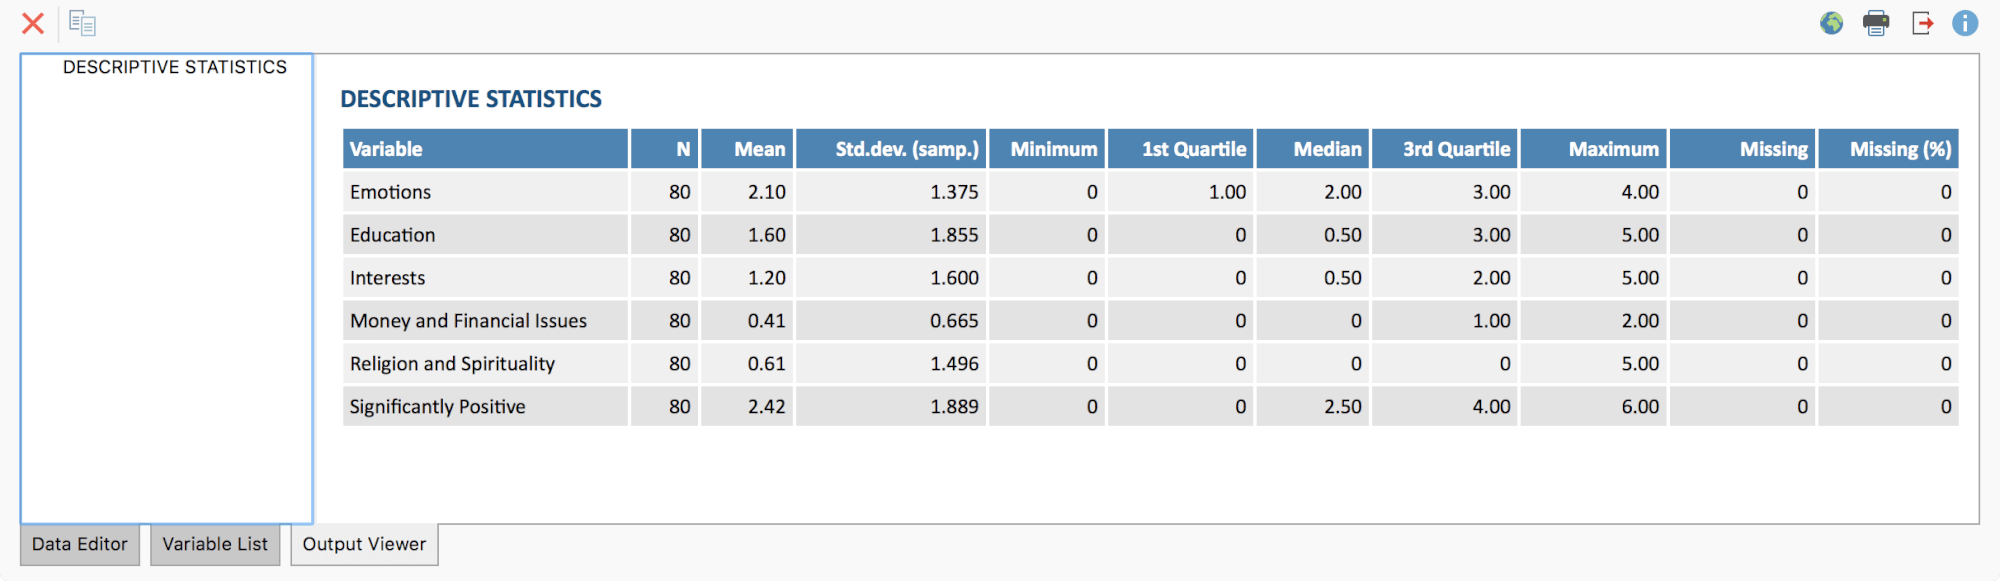The image size is (2000, 581).
Task: Select the Output Viewer tab
Action: (364, 544)
